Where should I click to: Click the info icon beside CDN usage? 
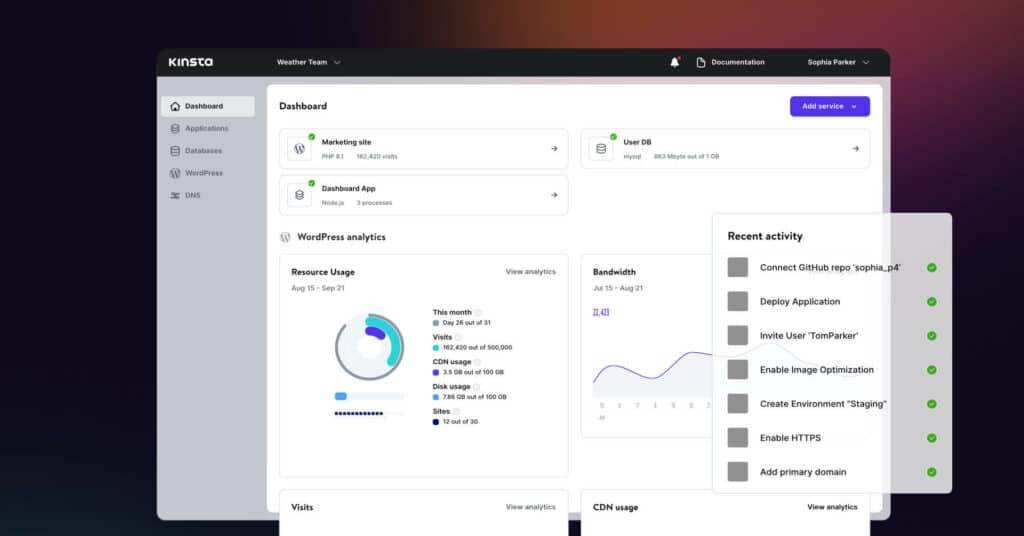coord(478,362)
